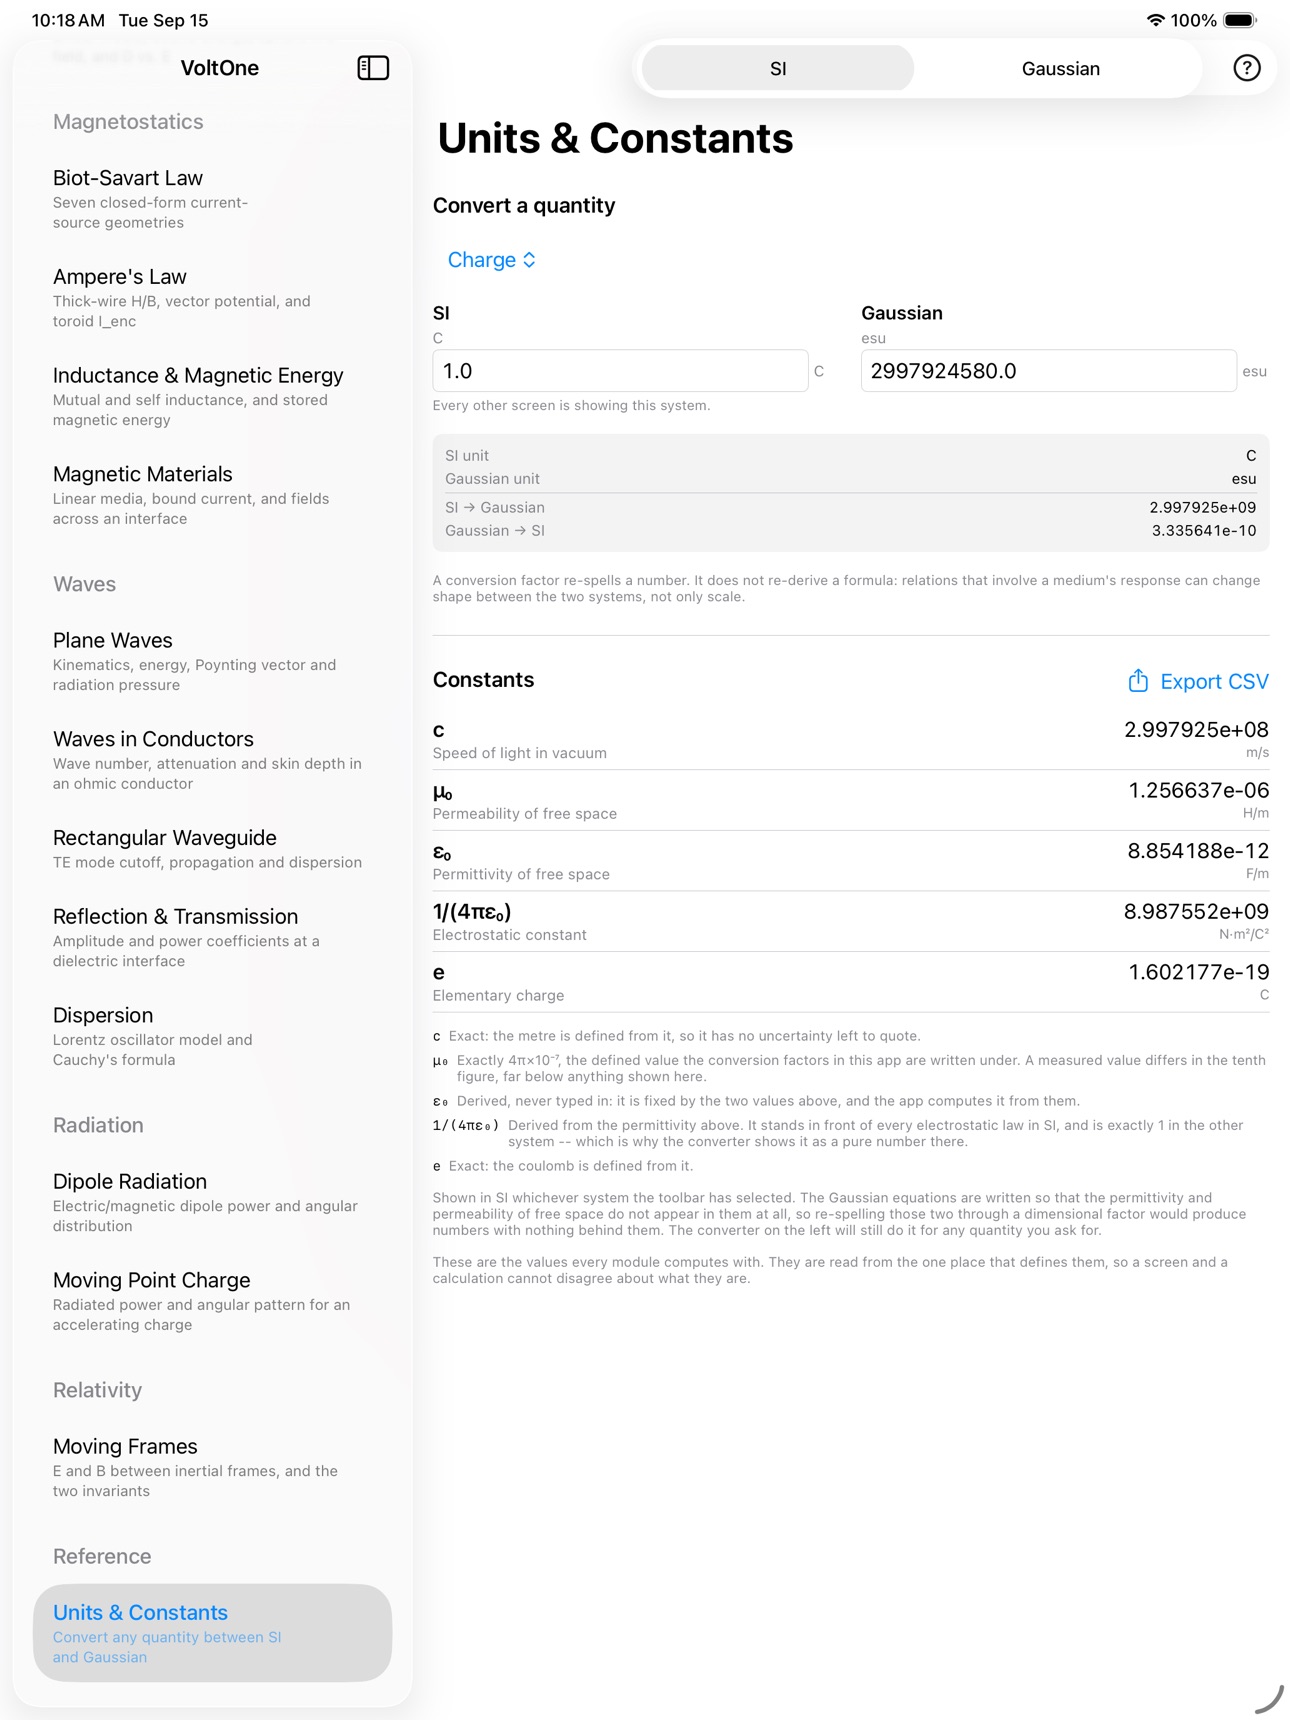Go to Inductance & Magnetic Energy
1290x1720 pixels.
(x=212, y=397)
